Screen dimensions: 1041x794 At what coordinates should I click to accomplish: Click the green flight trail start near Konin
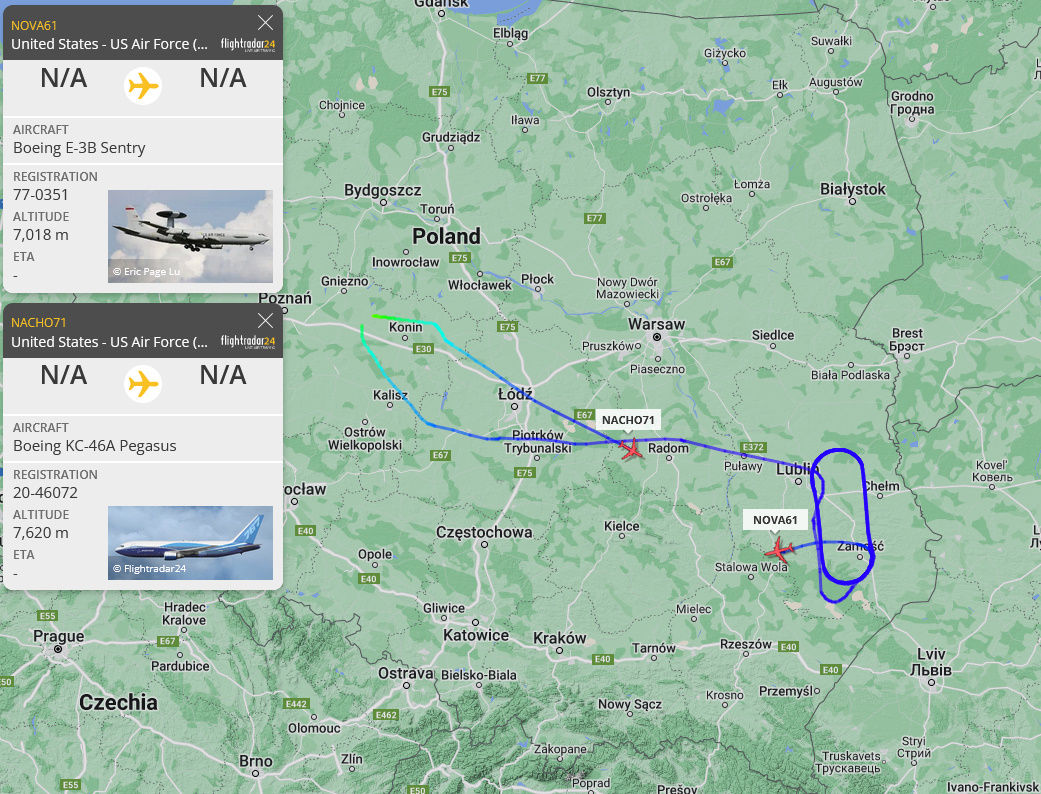point(376,316)
